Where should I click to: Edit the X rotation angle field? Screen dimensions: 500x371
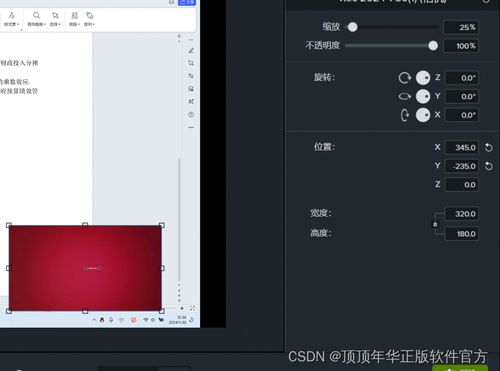(462, 115)
